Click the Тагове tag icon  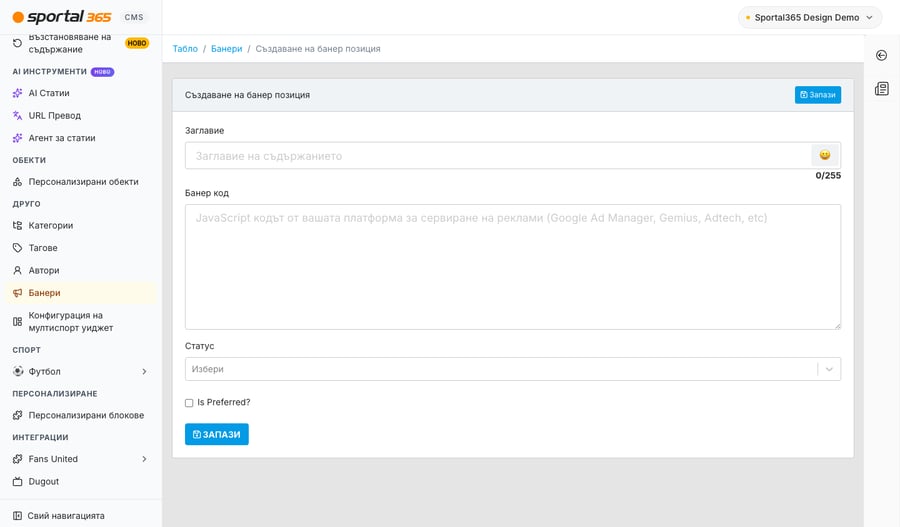[x=17, y=248]
